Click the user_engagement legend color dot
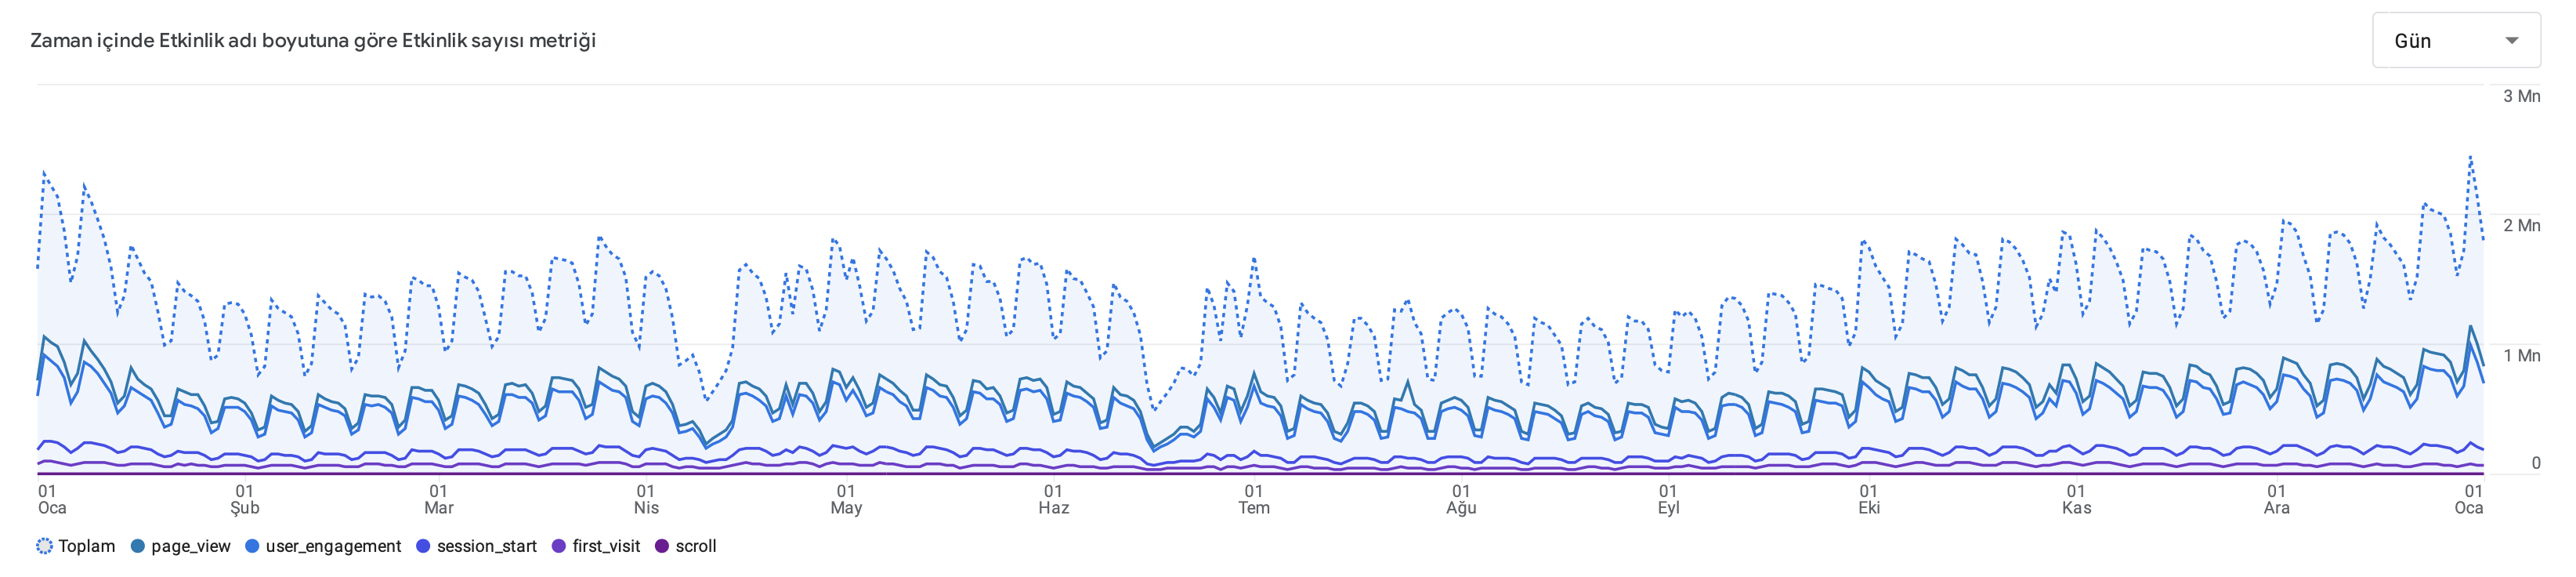Screen dimensions: 2576x577 pyautogui.click(x=252, y=546)
